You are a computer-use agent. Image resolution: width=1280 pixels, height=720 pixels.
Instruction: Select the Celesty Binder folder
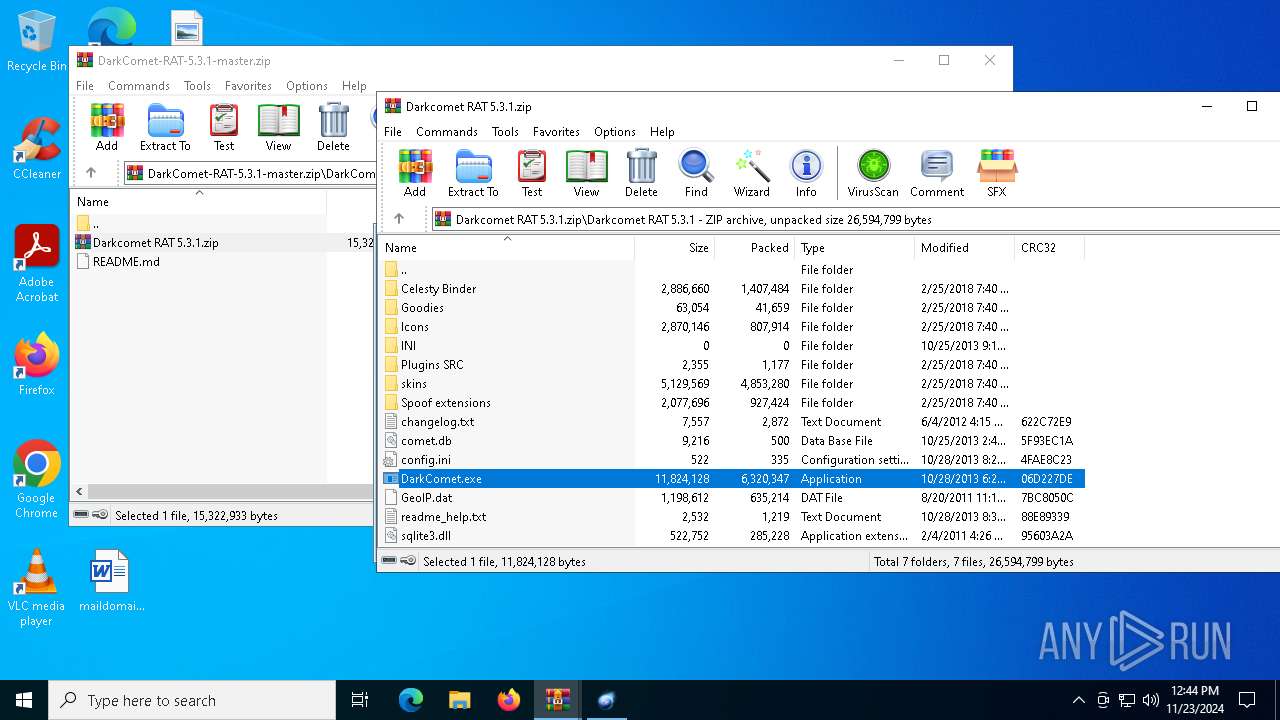click(x=438, y=288)
